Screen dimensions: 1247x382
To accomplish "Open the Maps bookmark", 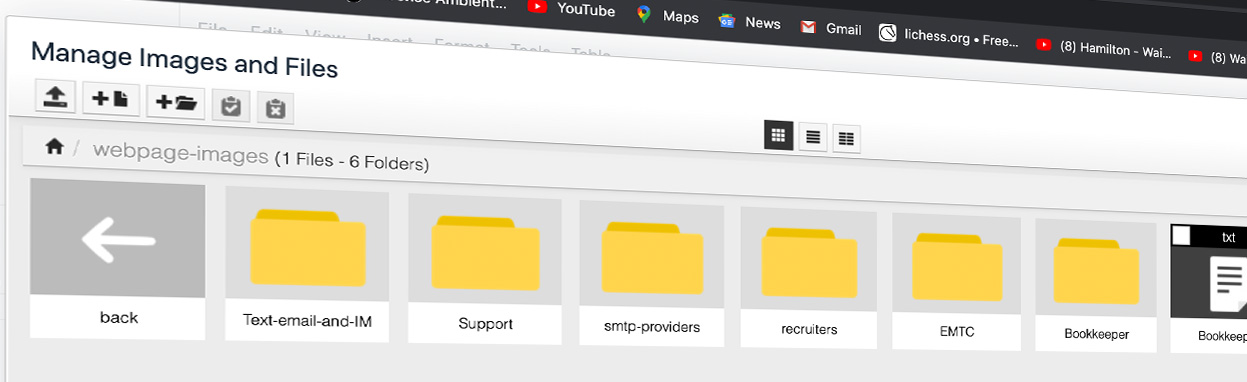I will (667, 16).
